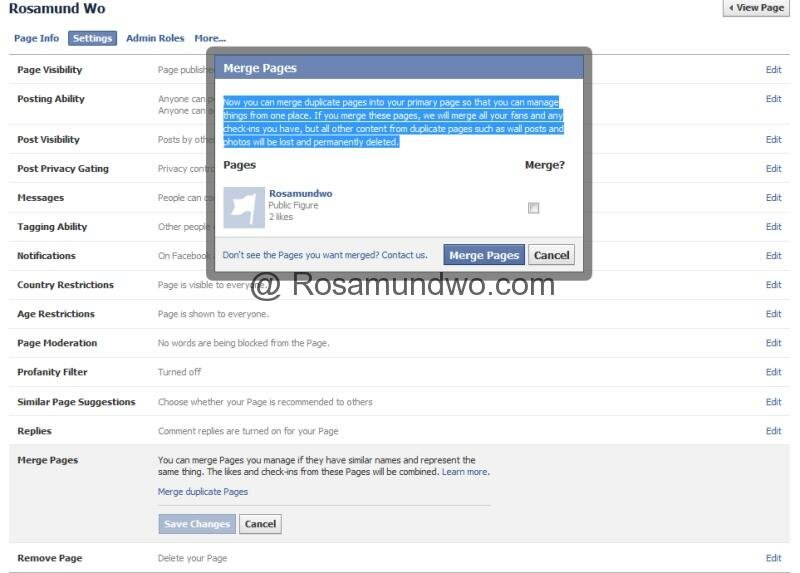Select the Settings tab
Screen dimensions: 800x573
92,38
